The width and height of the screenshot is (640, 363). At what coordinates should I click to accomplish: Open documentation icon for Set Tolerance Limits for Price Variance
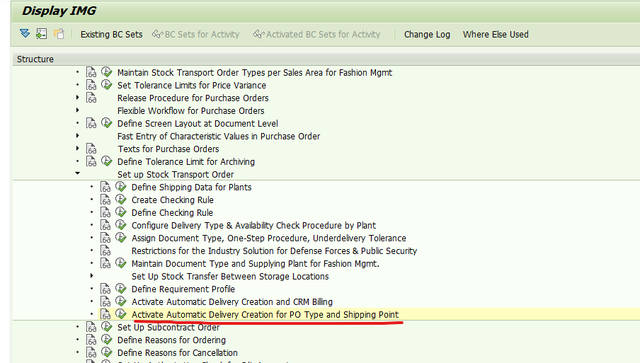click(91, 85)
